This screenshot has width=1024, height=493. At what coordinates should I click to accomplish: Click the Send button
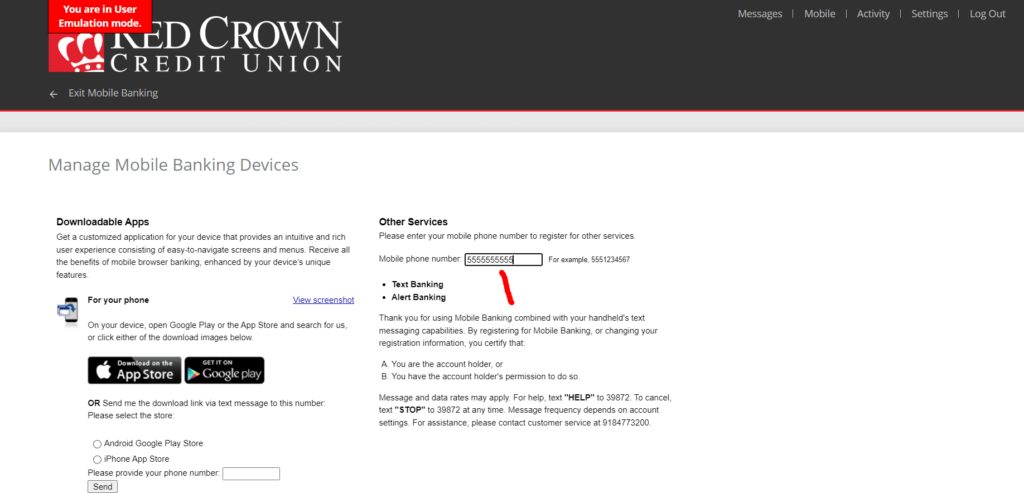click(103, 487)
